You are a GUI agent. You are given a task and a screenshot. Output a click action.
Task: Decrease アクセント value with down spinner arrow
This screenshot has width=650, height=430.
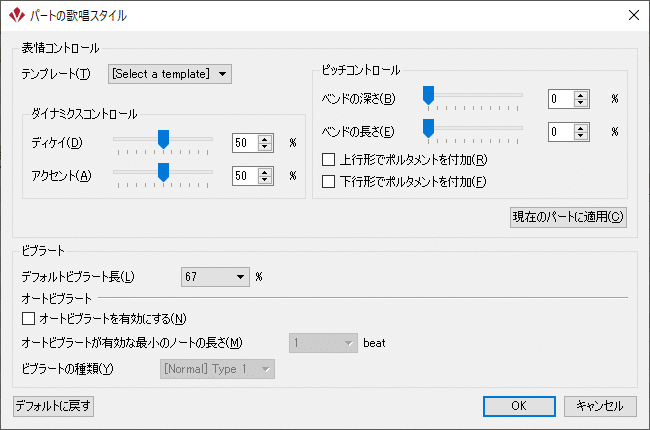(x=264, y=180)
